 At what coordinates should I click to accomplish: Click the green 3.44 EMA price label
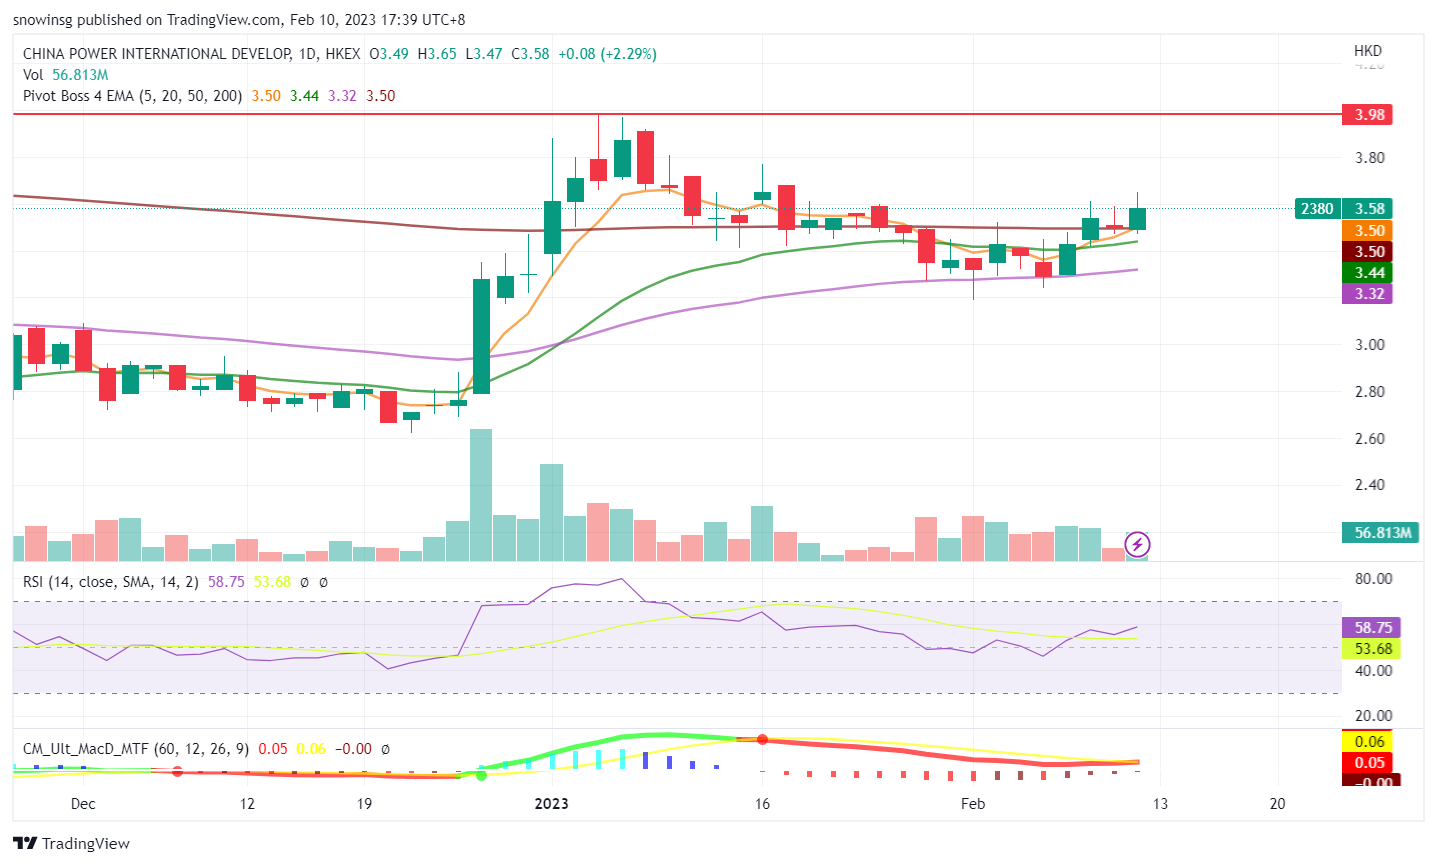[x=1368, y=273]
